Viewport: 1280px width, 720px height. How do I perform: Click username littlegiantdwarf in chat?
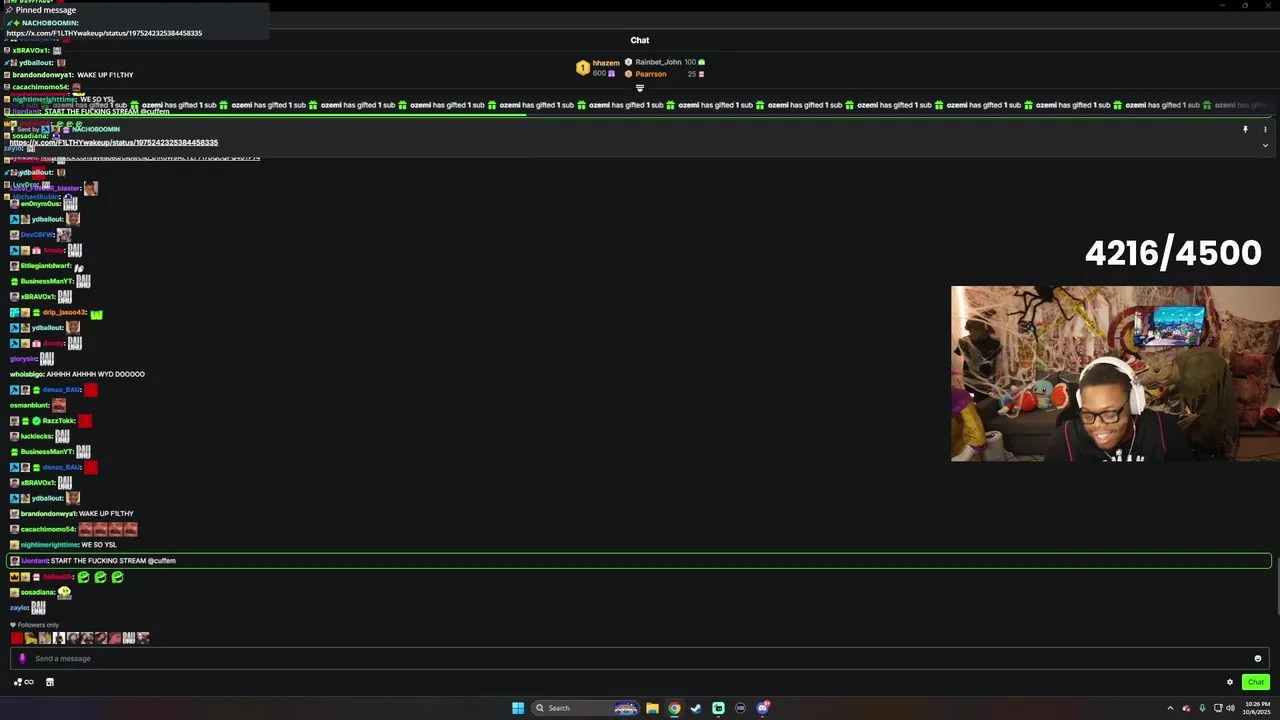pos(46,266)
